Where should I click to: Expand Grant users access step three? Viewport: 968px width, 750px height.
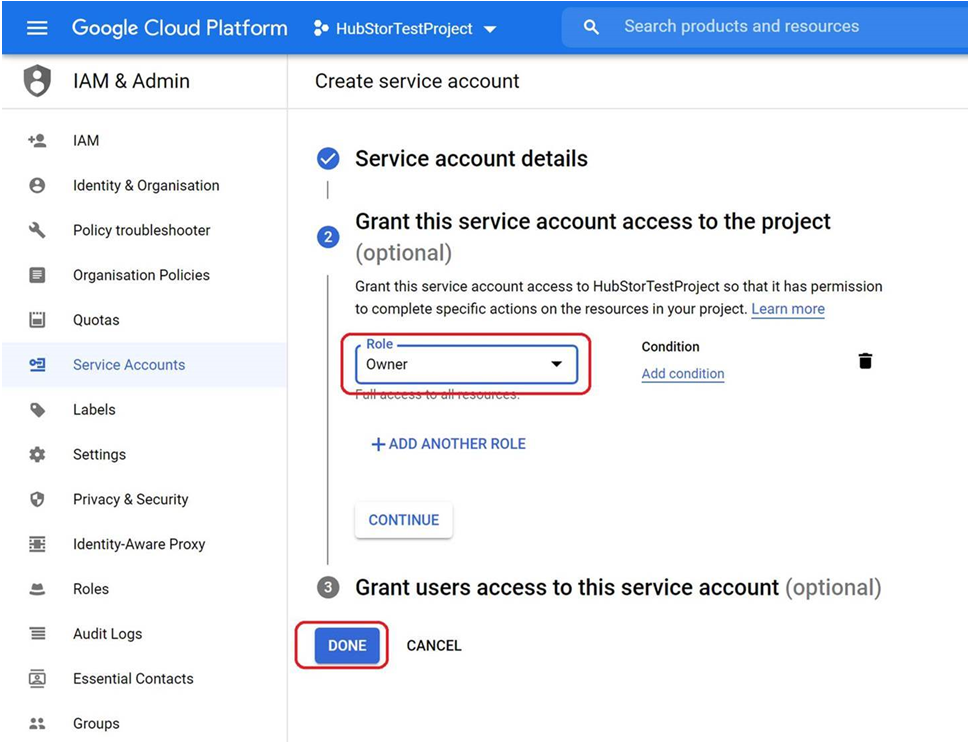(618, 588)
